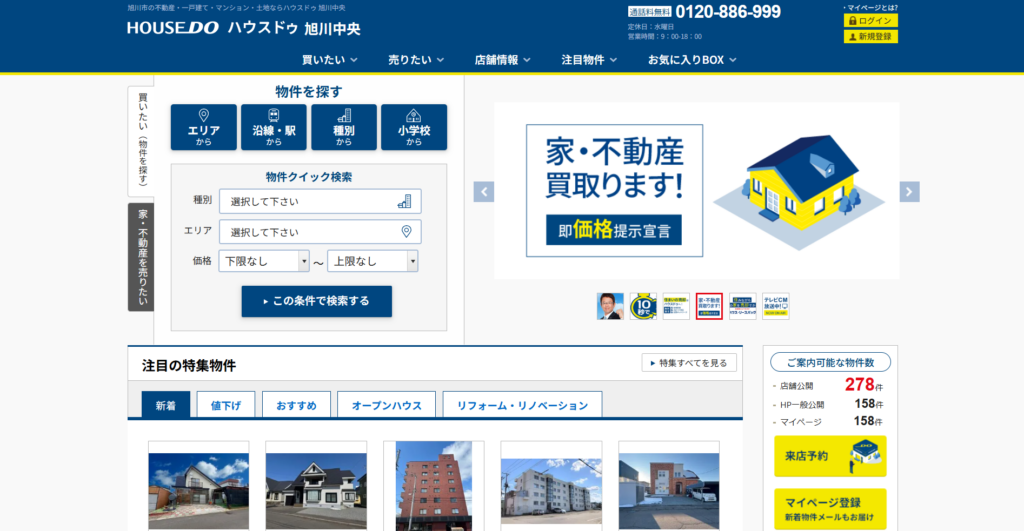The width and height of the screenshot is (1024, 531).
Task: Search by 種別 building button
Action: click(x=344, y=127)
